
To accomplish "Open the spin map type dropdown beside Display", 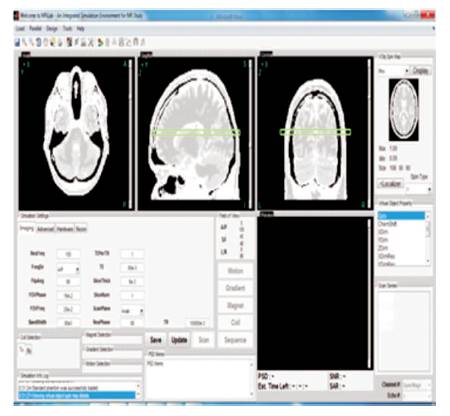I will point(394,71).
